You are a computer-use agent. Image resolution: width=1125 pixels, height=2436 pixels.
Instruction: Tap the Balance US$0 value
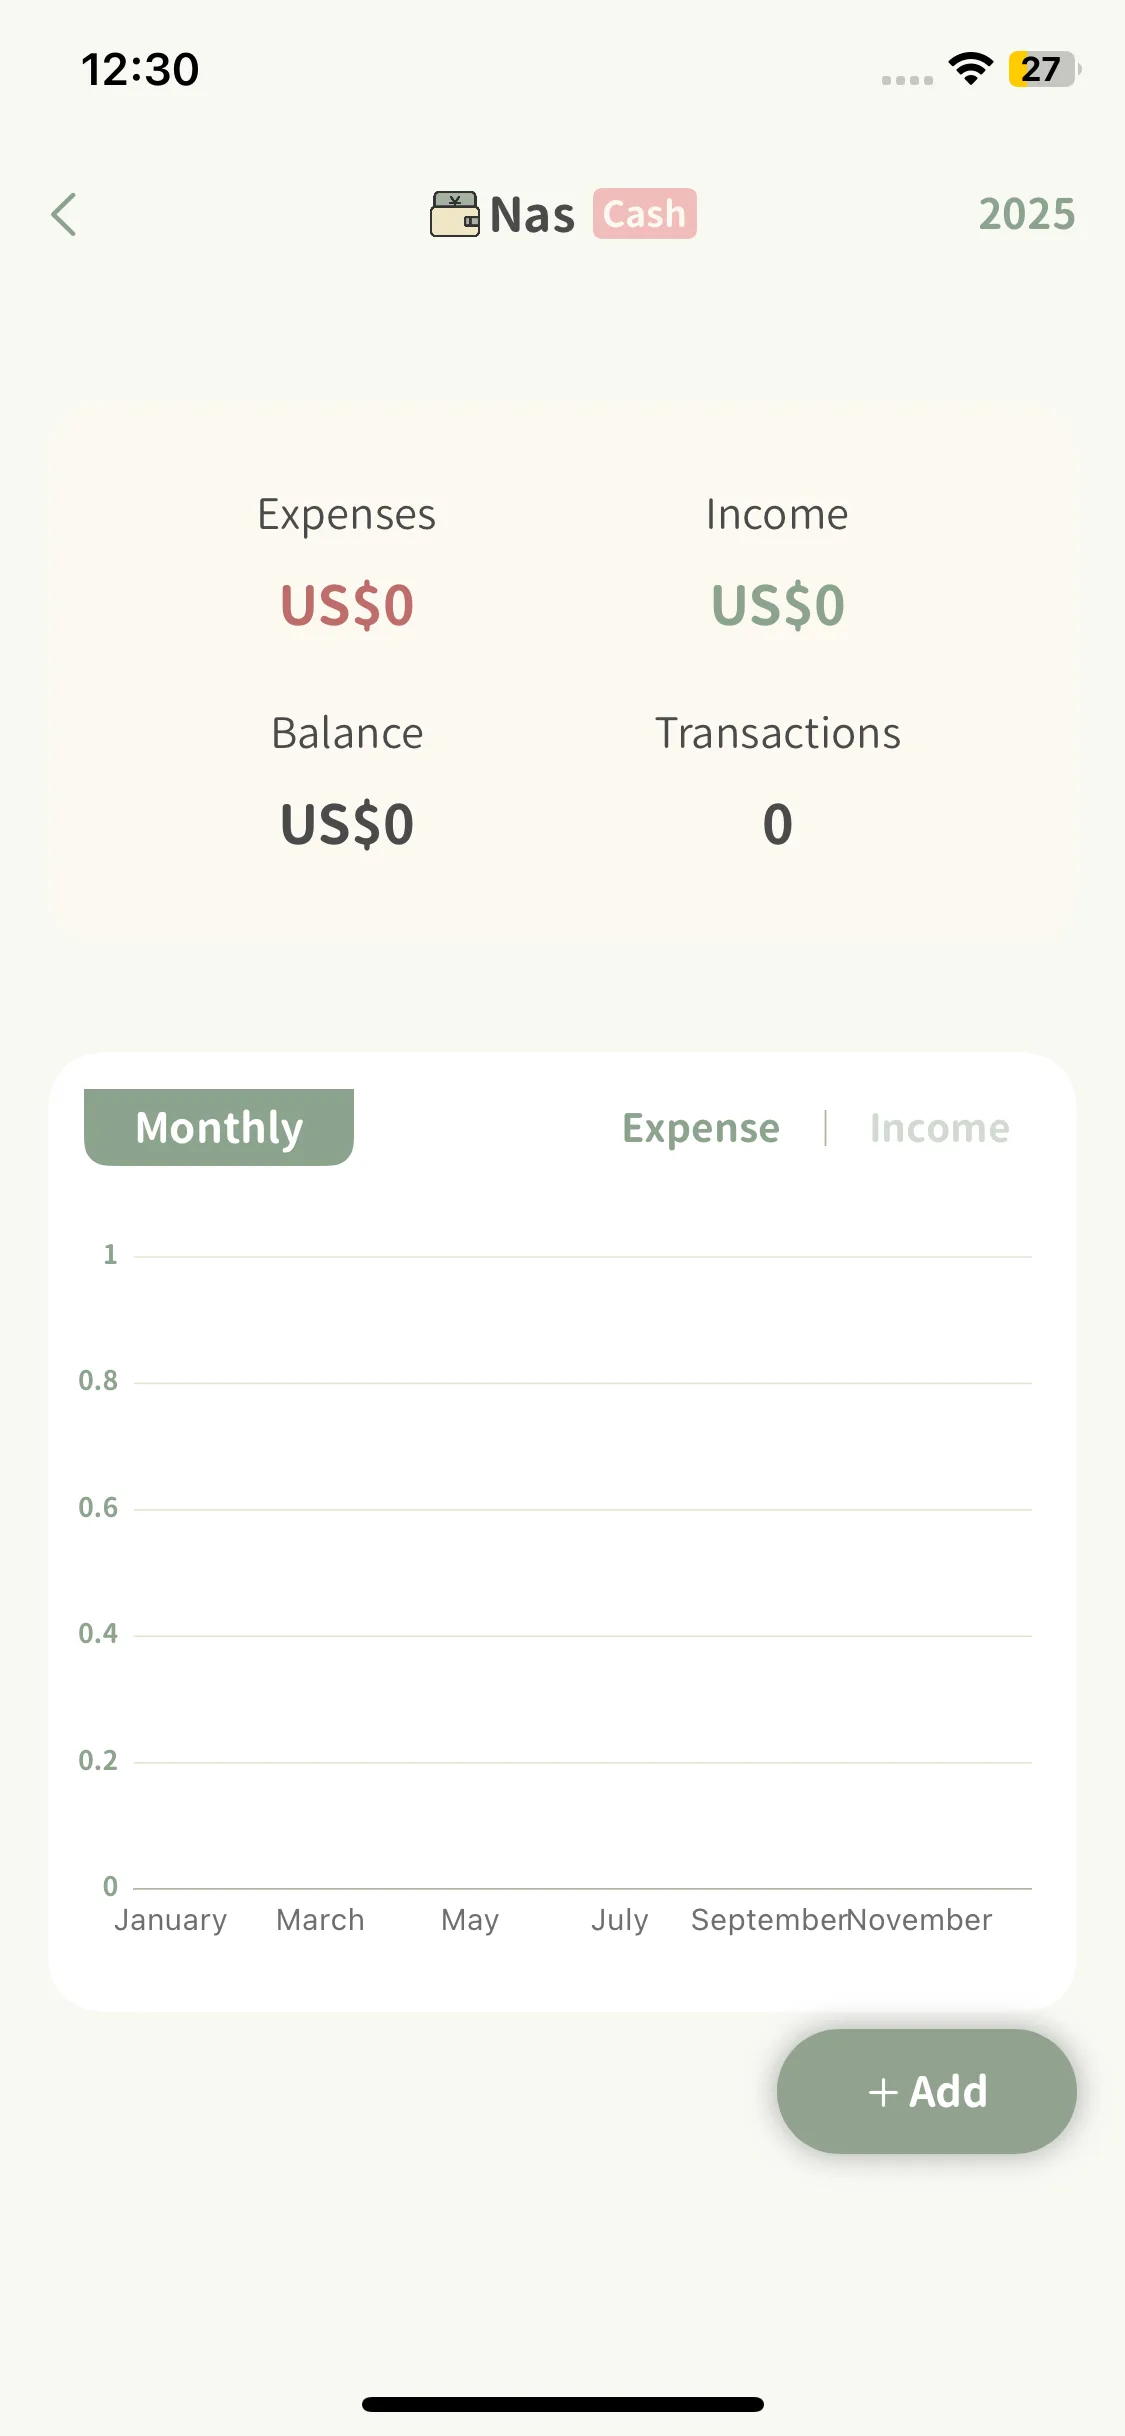[347, 824]
